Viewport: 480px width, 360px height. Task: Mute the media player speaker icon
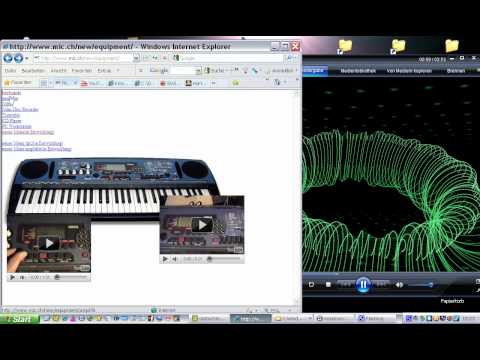[x=399, y=285]
